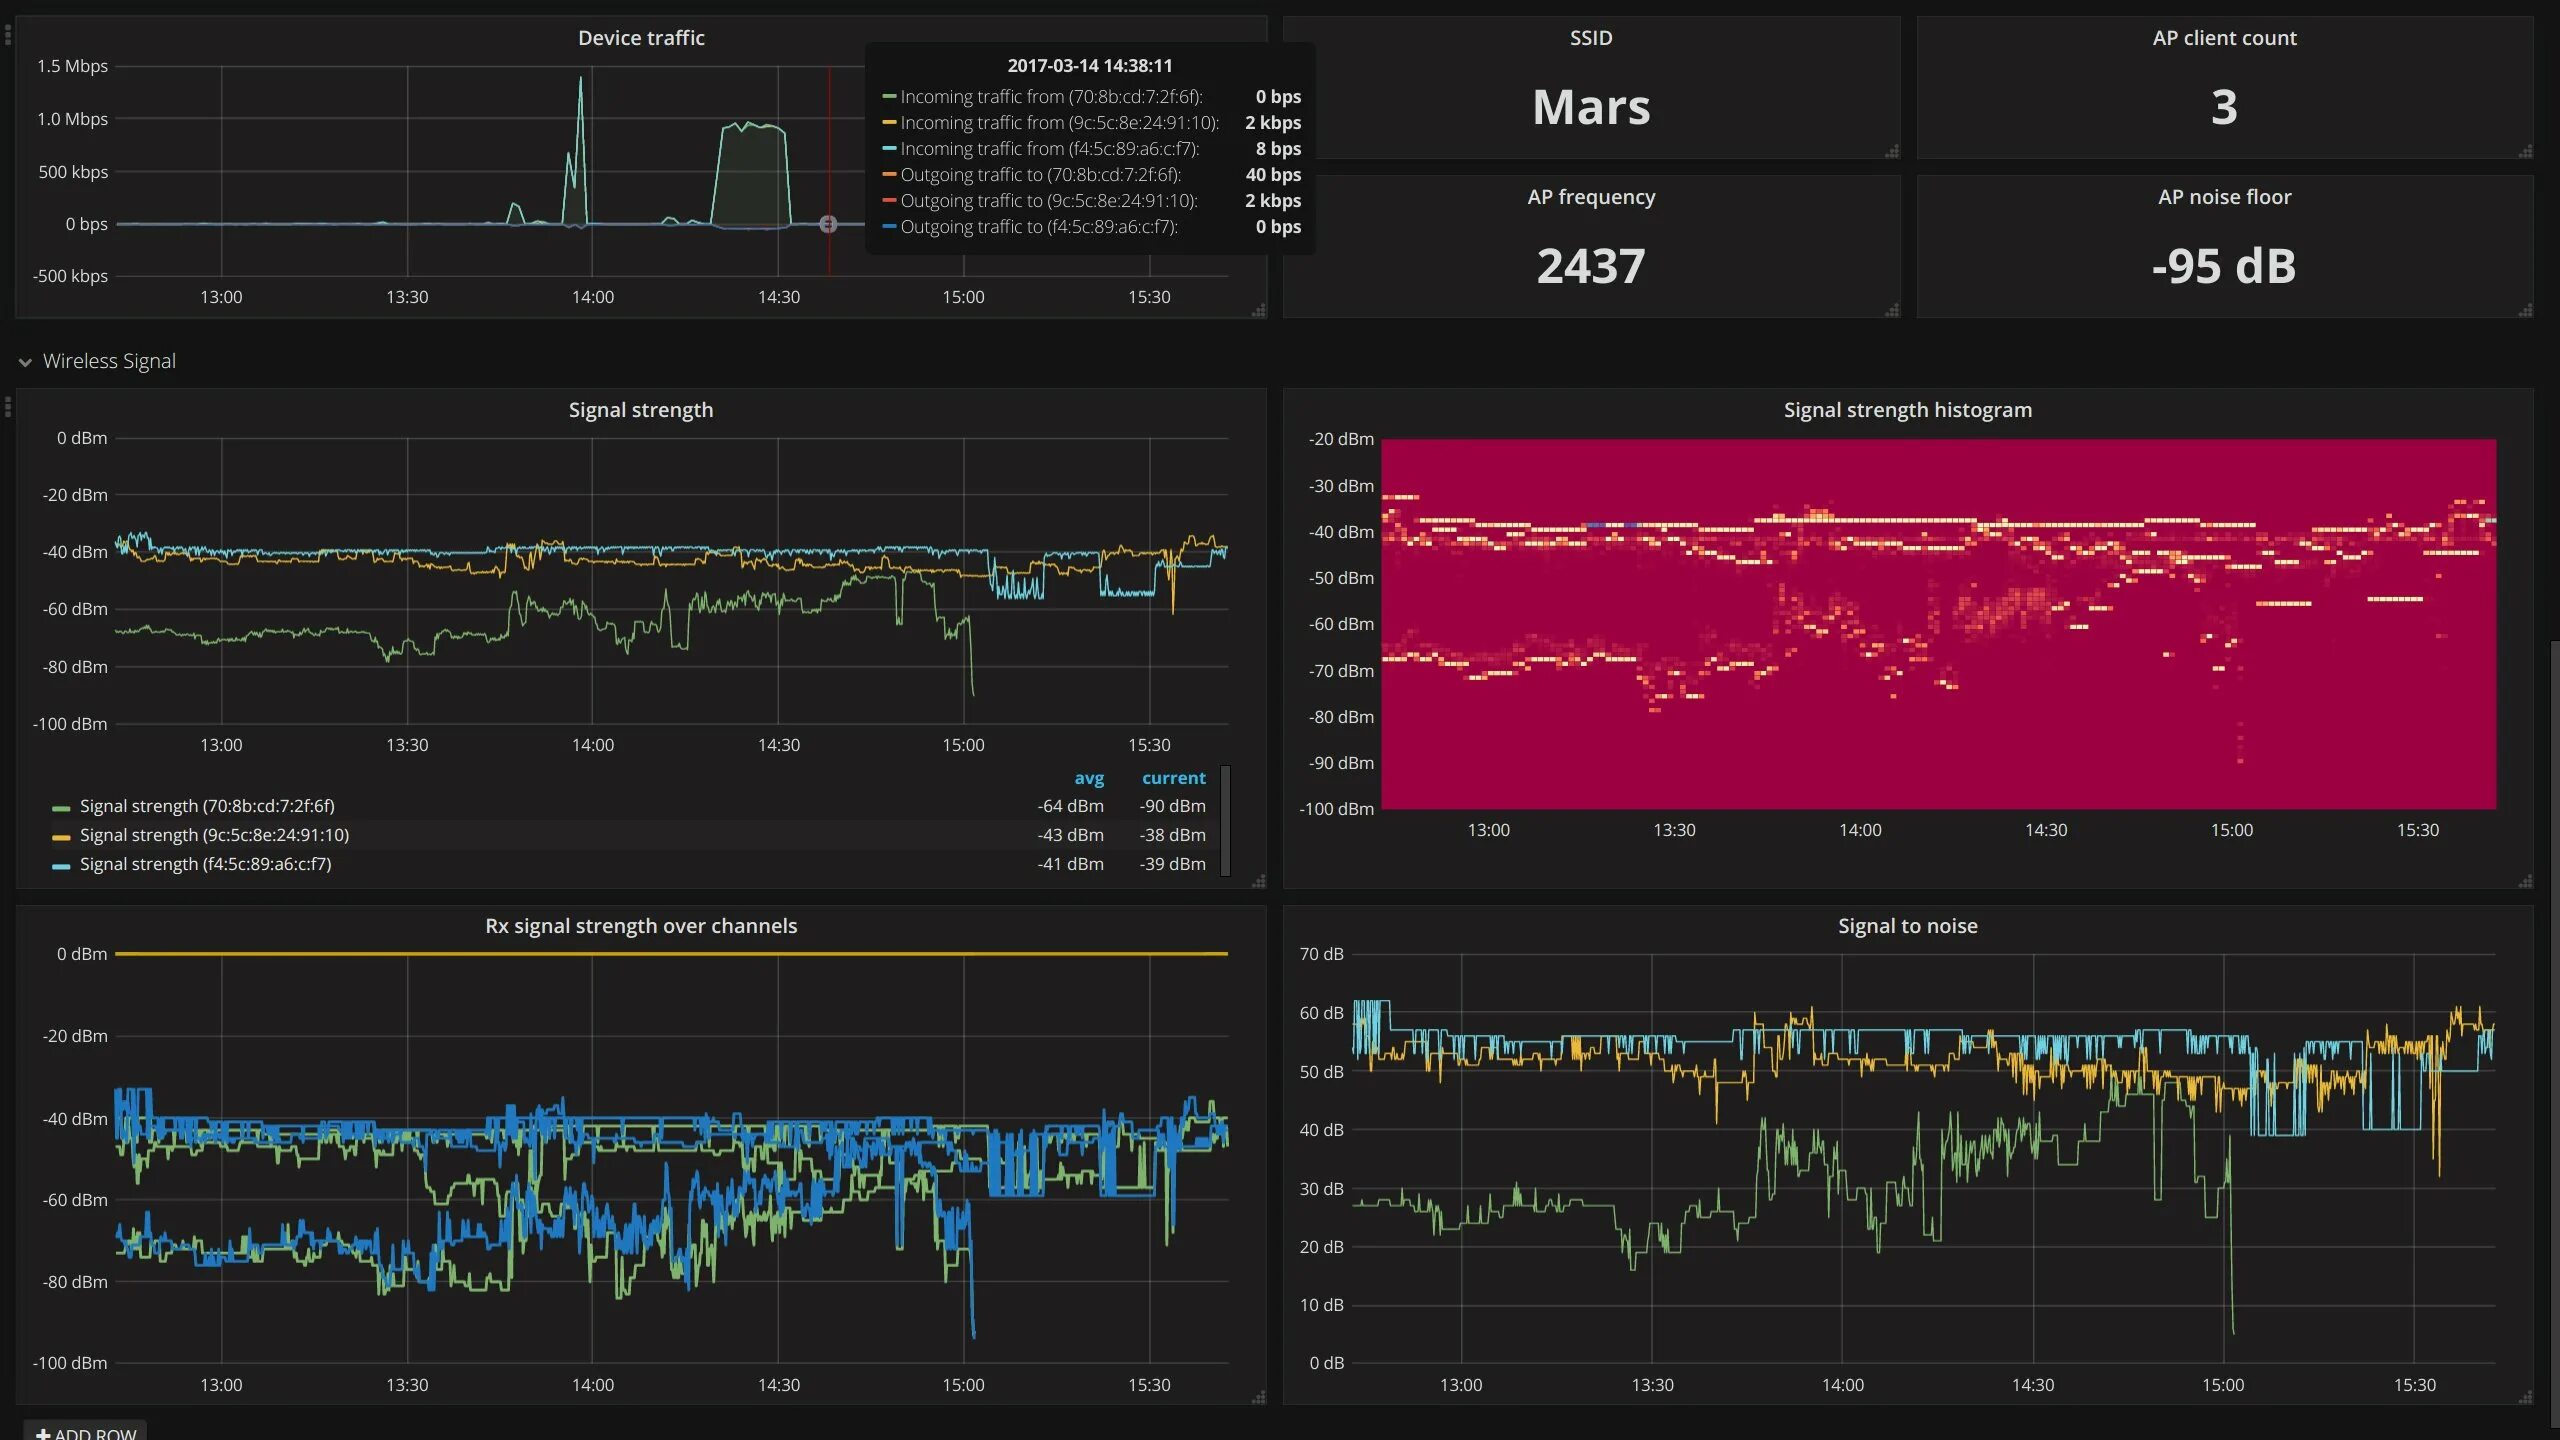Click tooltip row Incoming traffic from (f4:5c:89:a6:c:f7)

pos(1091,149)
